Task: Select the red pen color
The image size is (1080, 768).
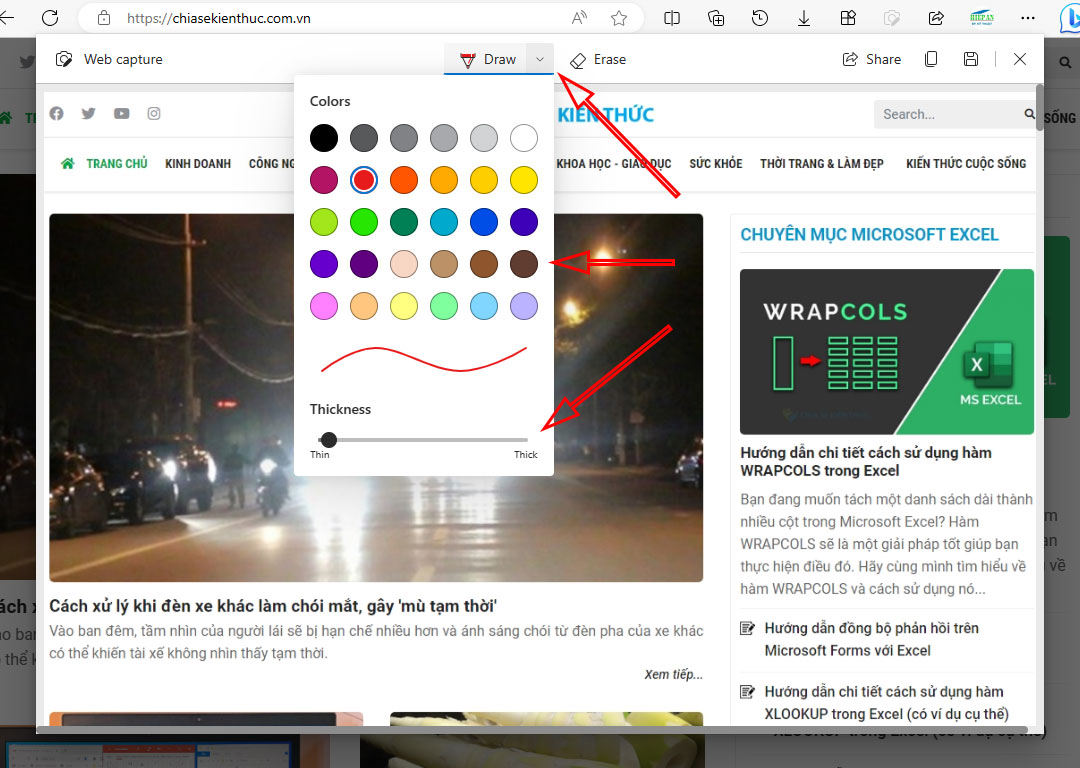Action: pos(364,180)
